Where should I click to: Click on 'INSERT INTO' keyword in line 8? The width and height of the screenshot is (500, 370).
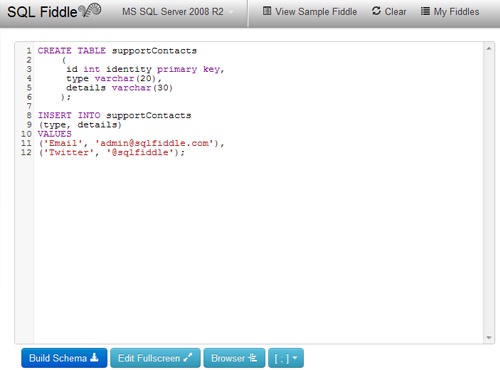coord(69,115)
